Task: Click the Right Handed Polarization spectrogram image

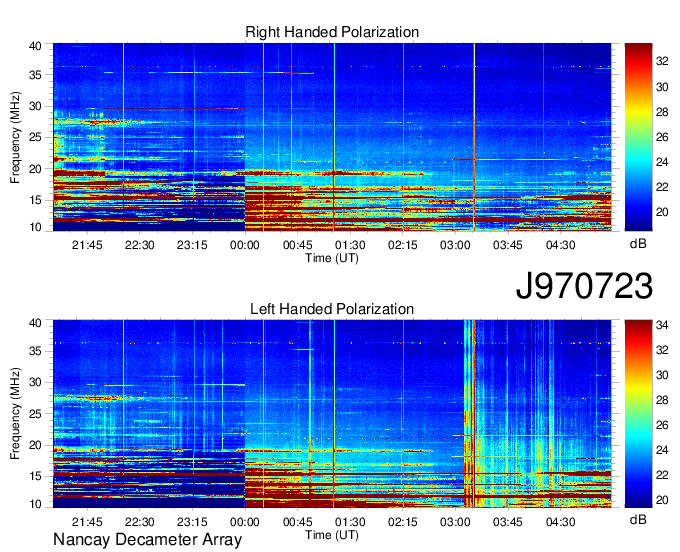Action: pos(332,137)
